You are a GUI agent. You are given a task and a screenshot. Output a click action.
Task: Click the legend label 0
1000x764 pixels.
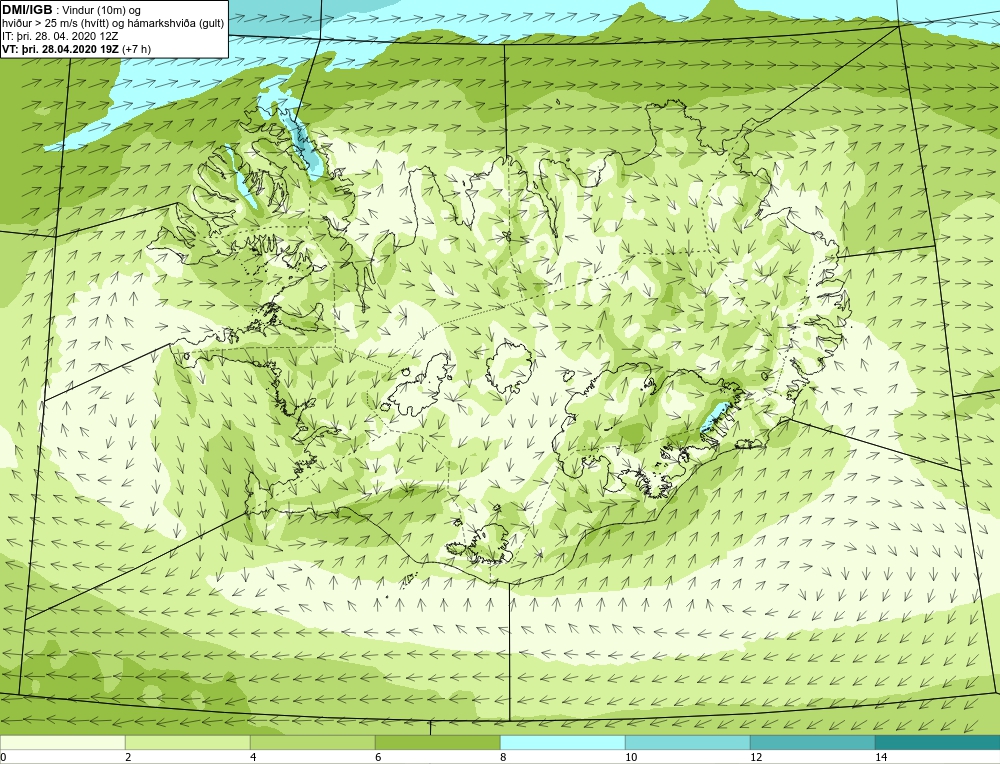pos(3,757)
